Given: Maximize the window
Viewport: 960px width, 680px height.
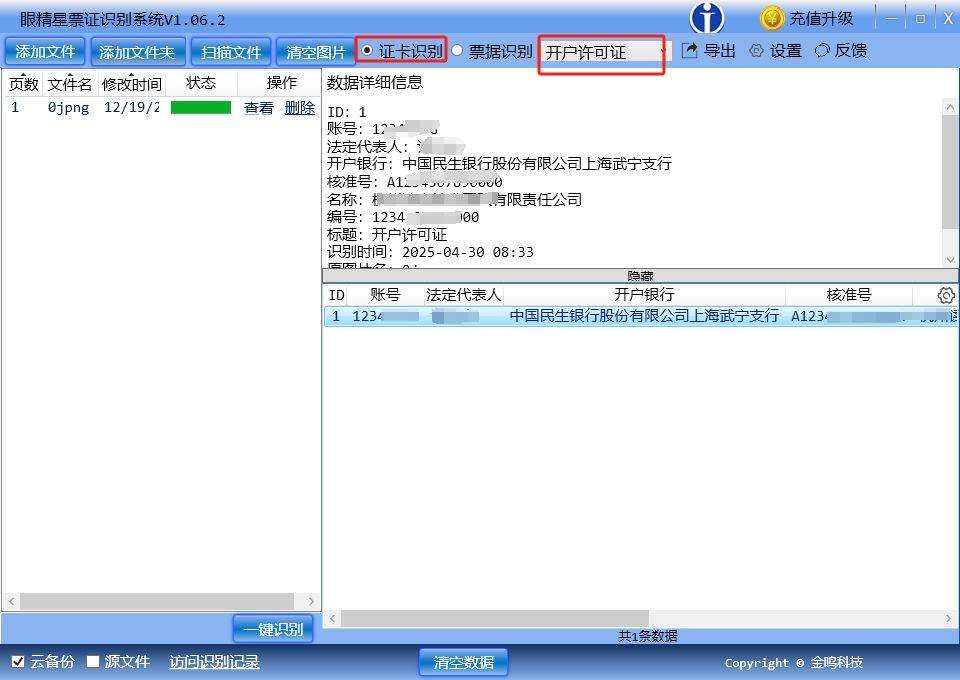Looking at the screenshot, I should pos(920,18).
